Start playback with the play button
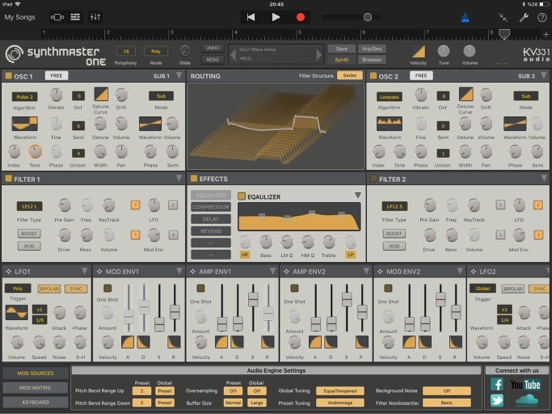 coord(276,17)
